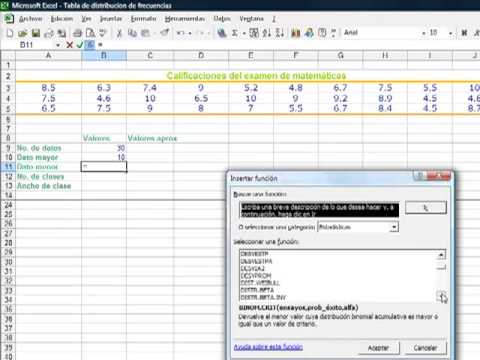
Task: Select DESVPROM in the function list
Action: tap(256, 275)
